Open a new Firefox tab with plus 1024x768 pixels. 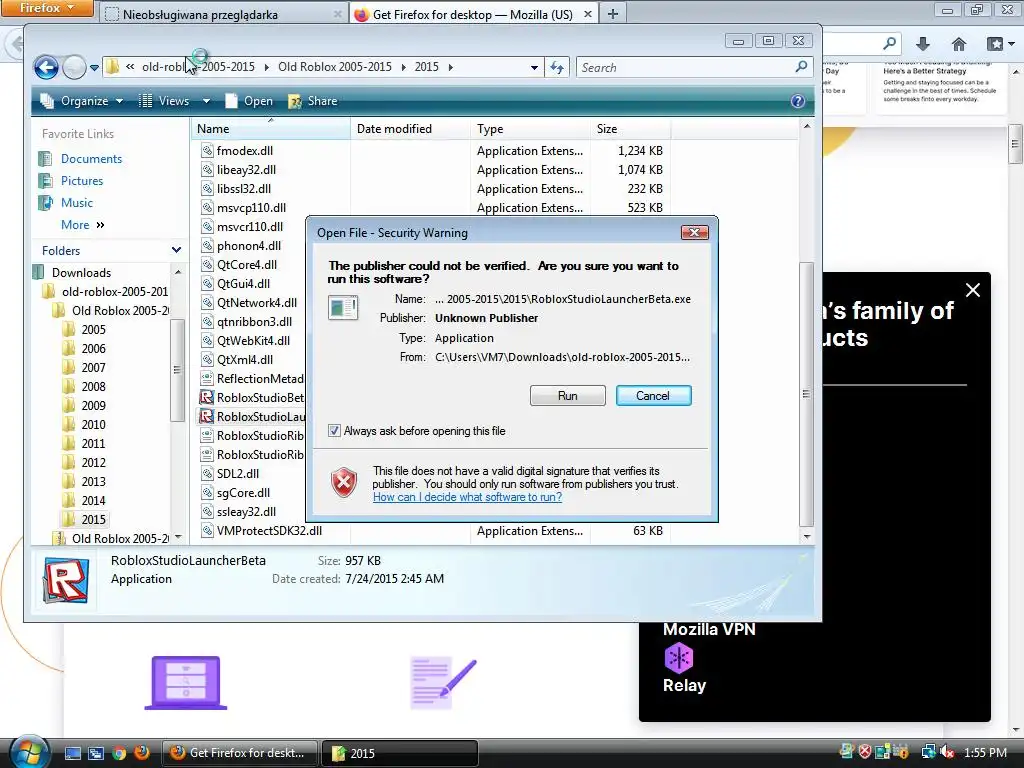613,14
